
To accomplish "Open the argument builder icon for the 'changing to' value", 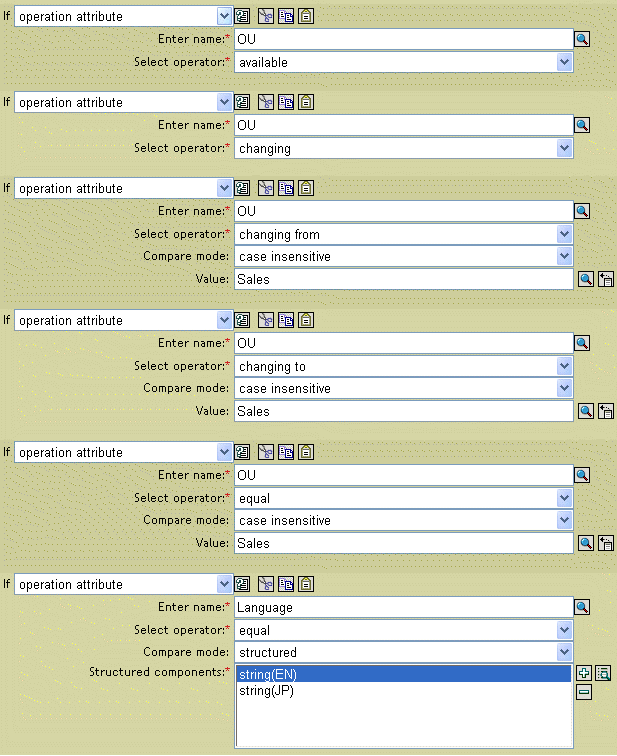I will tap(605, 412).
